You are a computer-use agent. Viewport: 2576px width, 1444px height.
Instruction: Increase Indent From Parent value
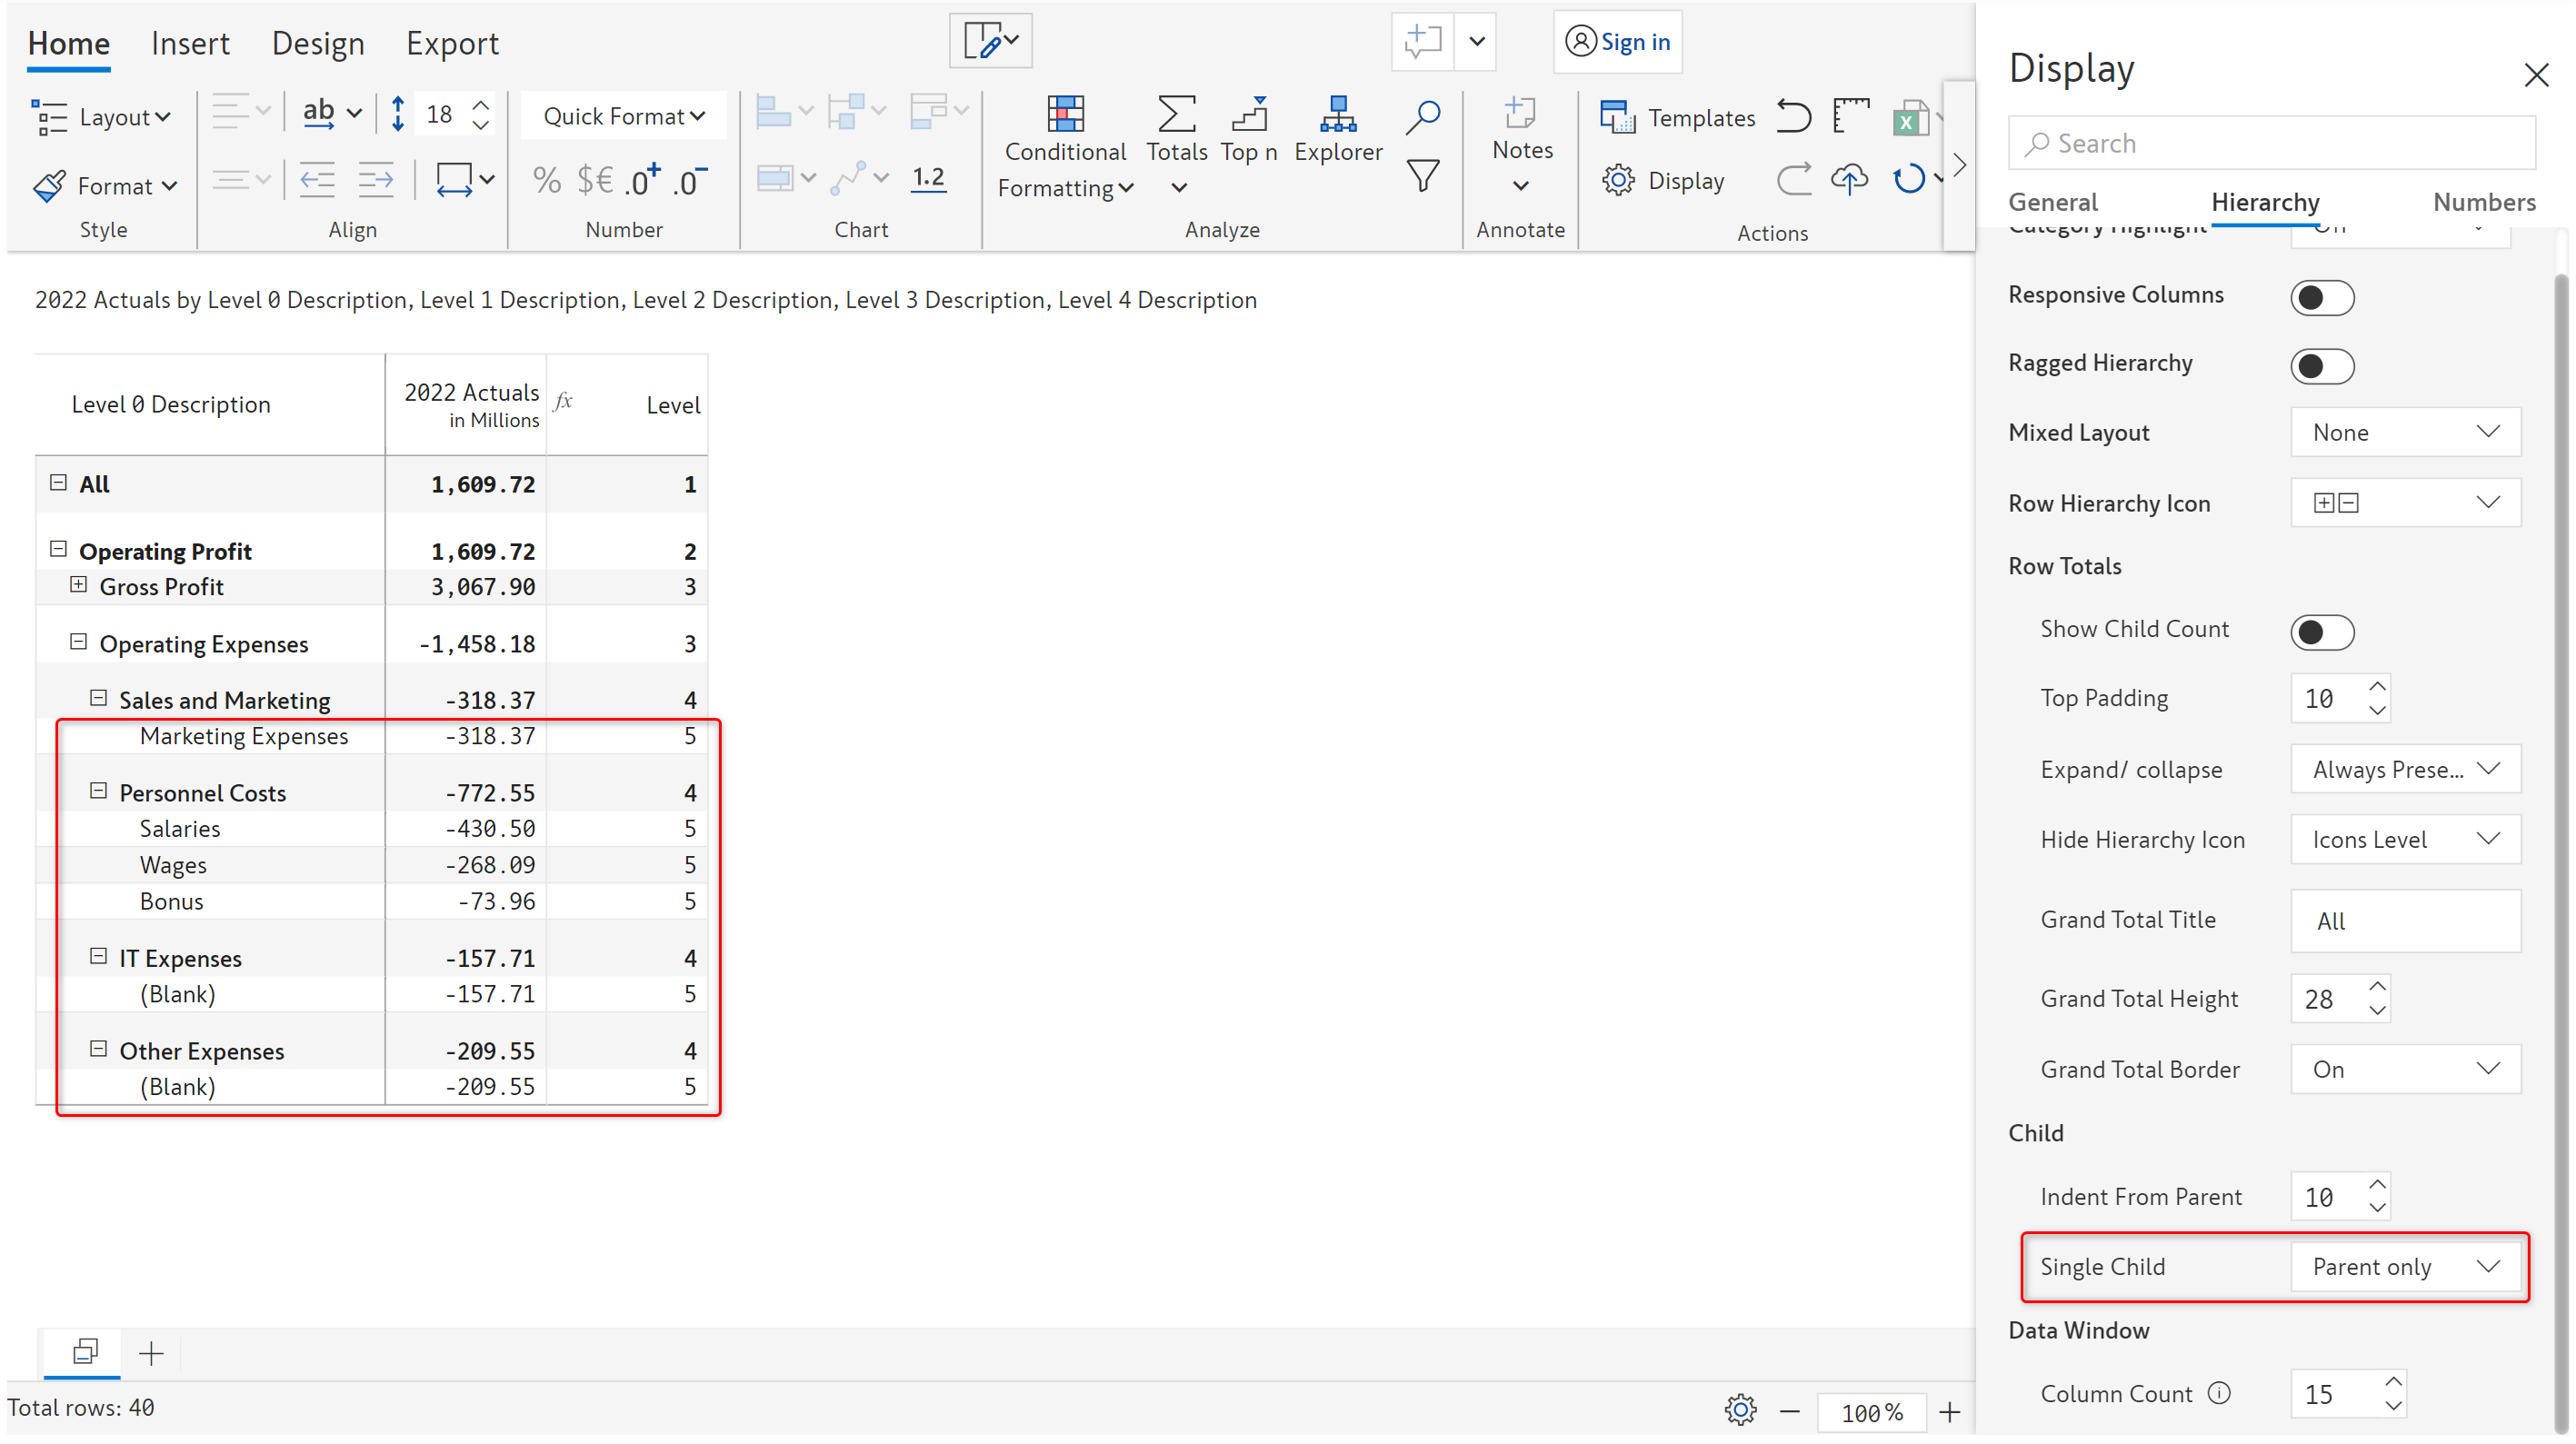2377,1184
